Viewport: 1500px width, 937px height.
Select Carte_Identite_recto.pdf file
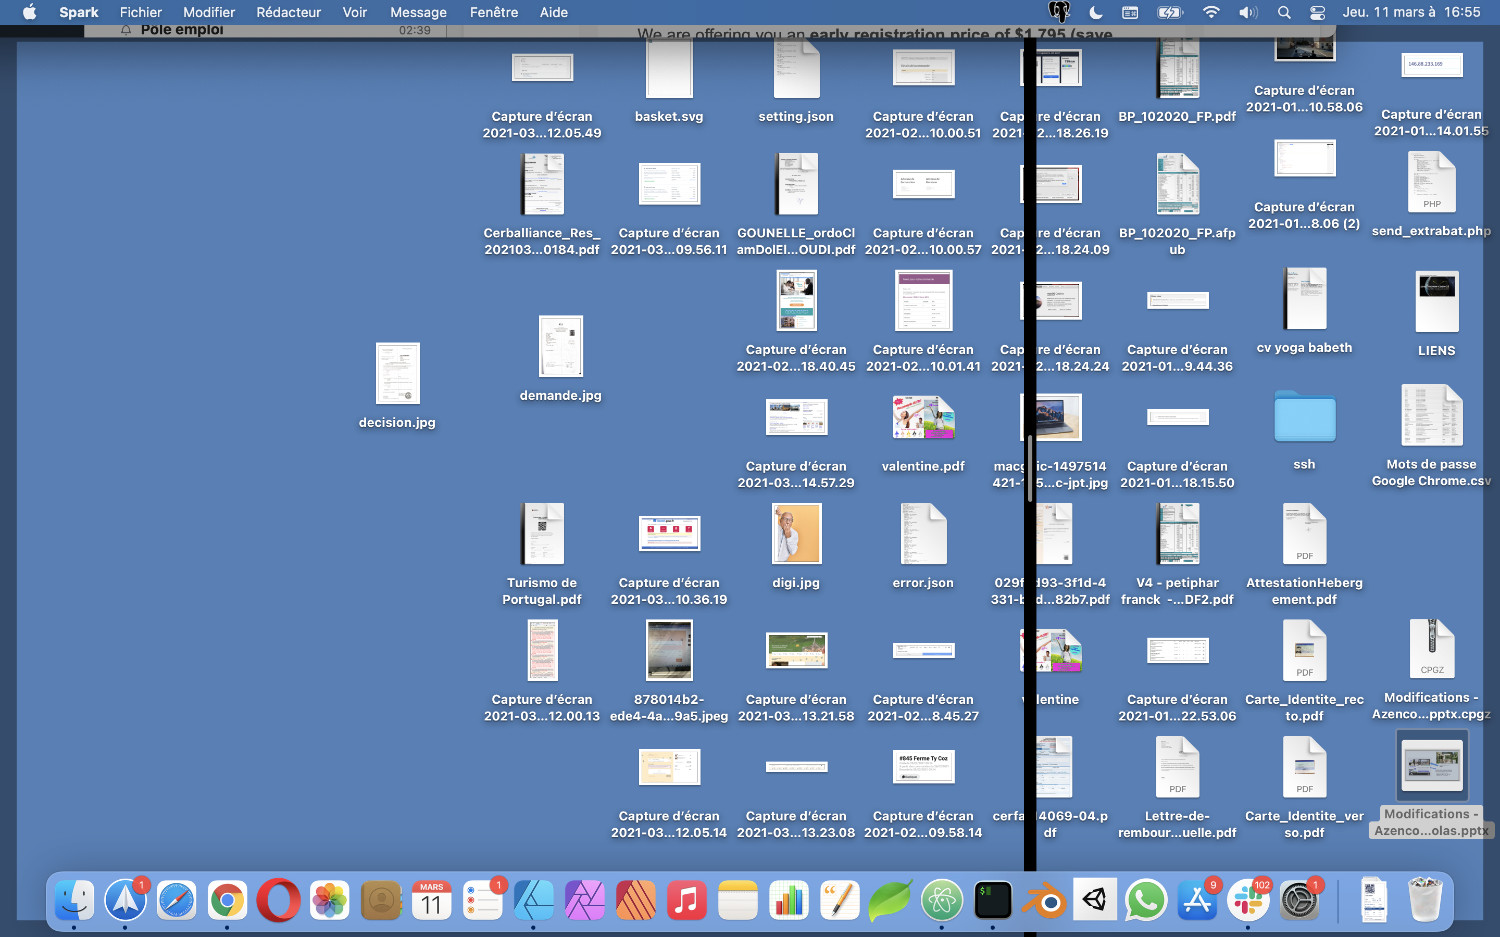coord(1304,650)
